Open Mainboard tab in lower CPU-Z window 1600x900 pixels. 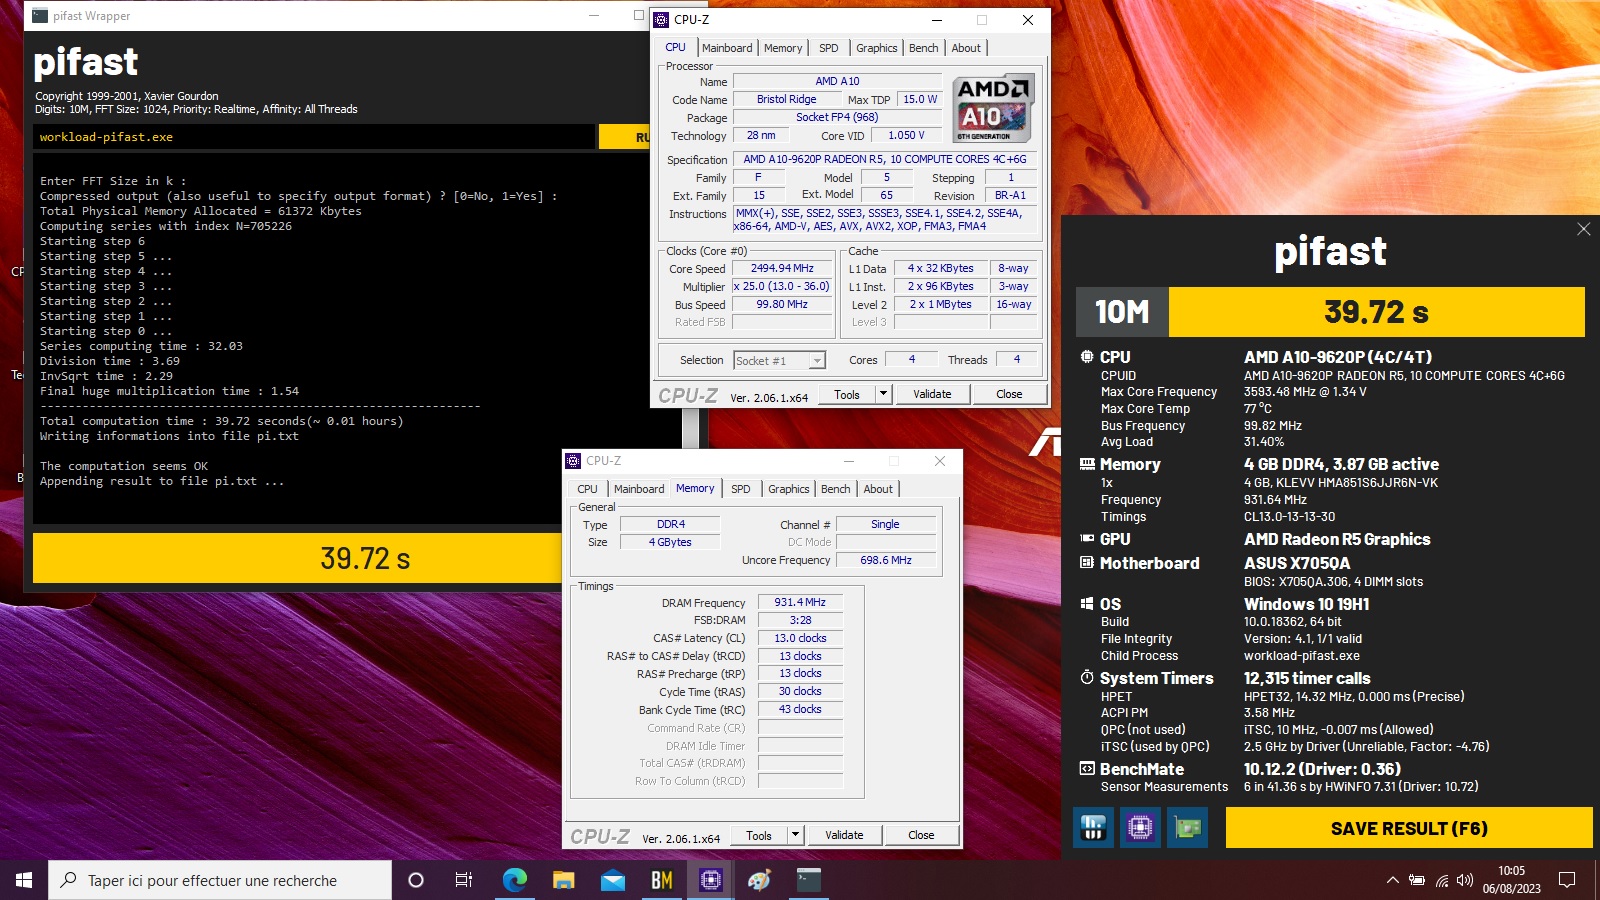tap(639, 489)
